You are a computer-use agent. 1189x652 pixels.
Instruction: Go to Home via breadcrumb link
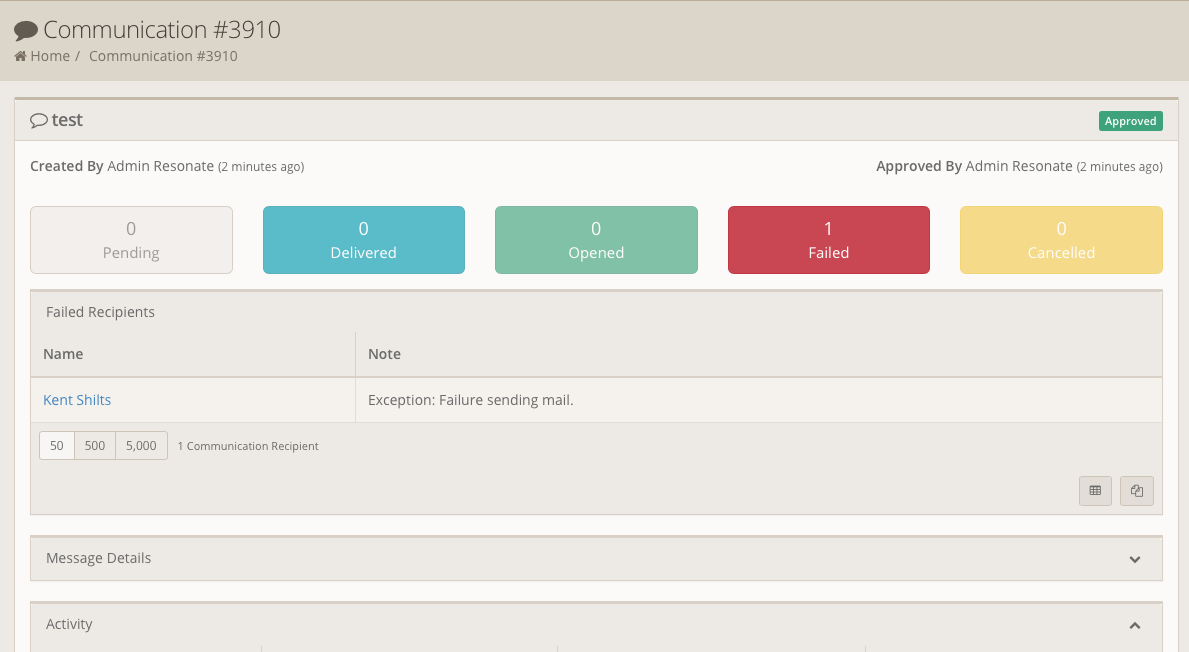tap(49, 56)
